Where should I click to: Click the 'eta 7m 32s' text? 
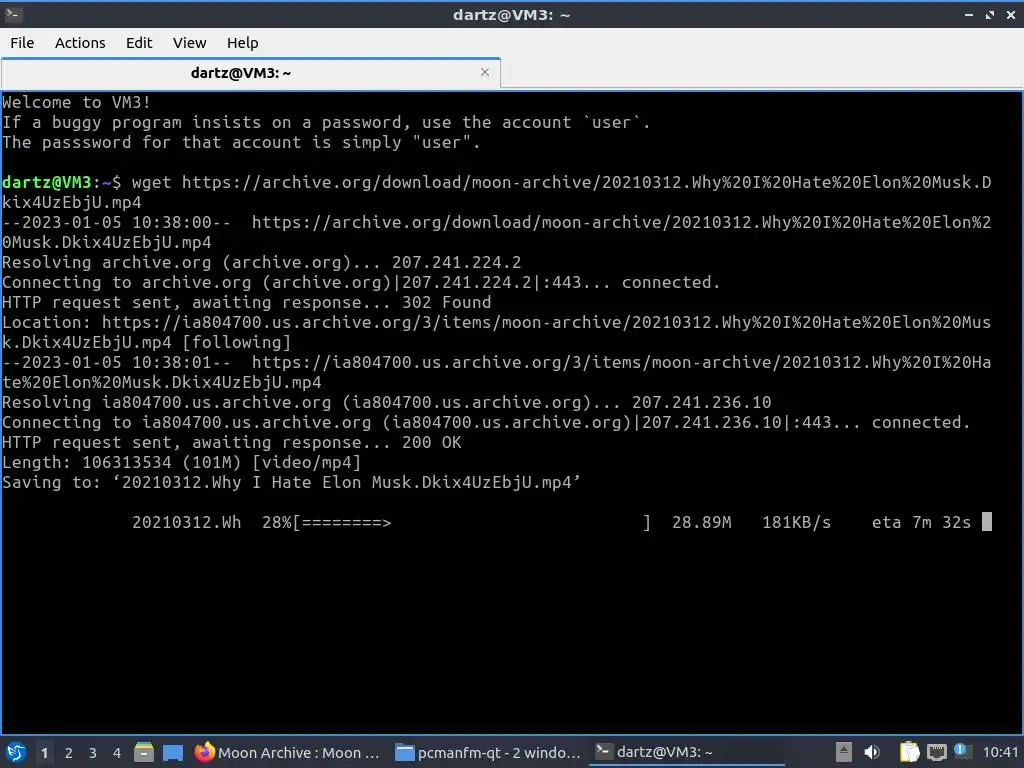click(x=921, y=522)
